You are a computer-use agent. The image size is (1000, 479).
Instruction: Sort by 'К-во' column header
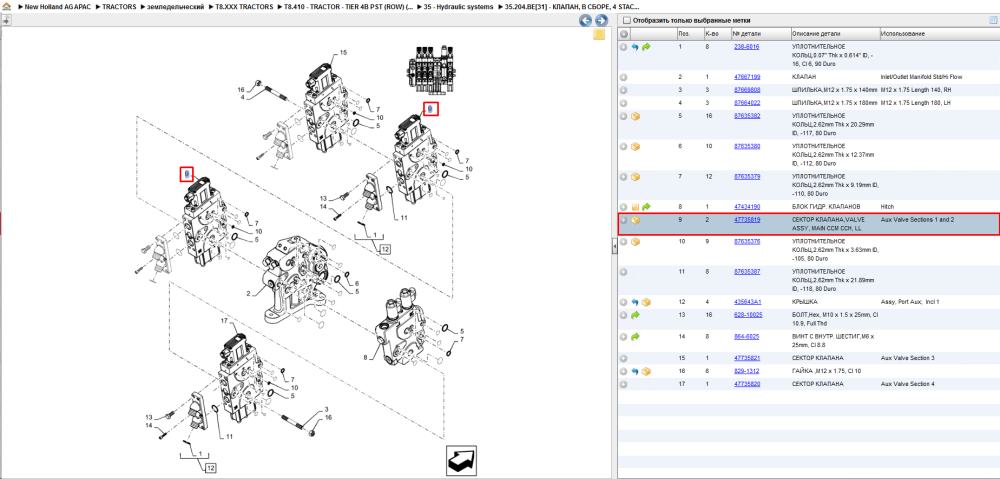(717, 34)
